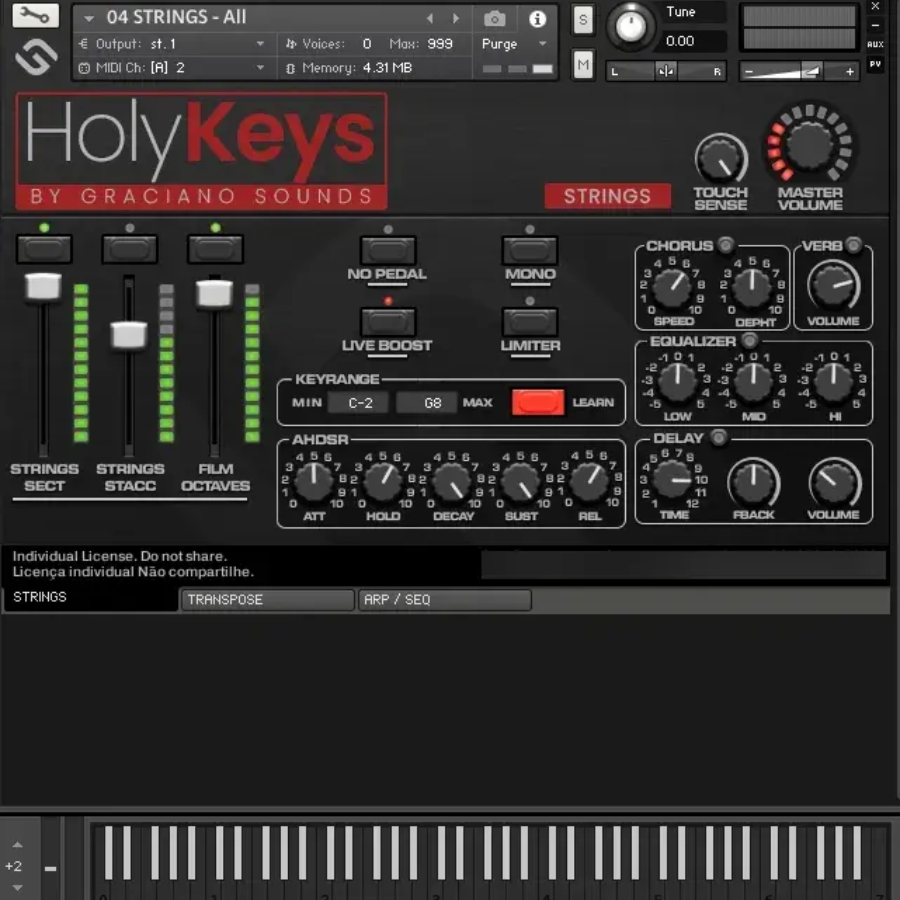
Task: Click the Max voices value 999
Action: pyautogui.click(x=440, y=44)
